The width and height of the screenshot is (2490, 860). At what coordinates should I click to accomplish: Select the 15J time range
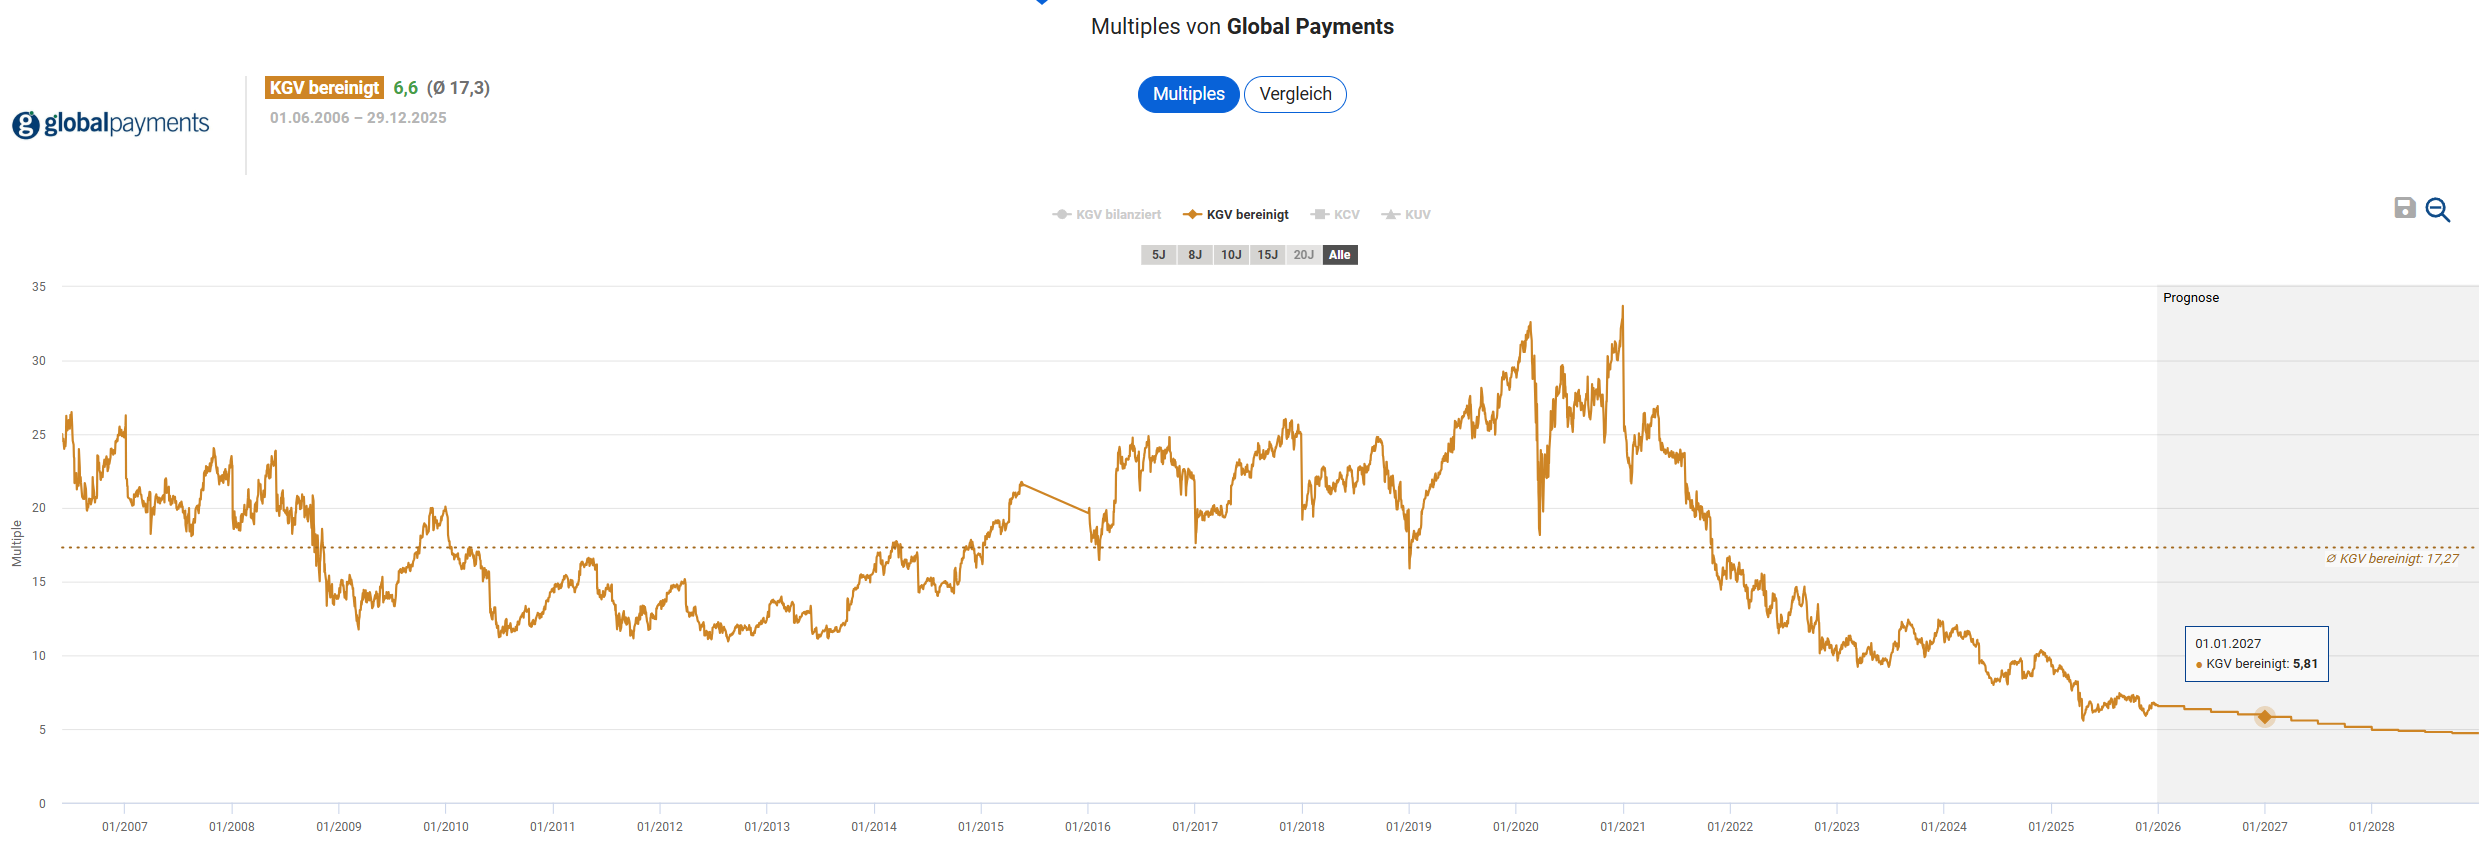point(1267,255)
